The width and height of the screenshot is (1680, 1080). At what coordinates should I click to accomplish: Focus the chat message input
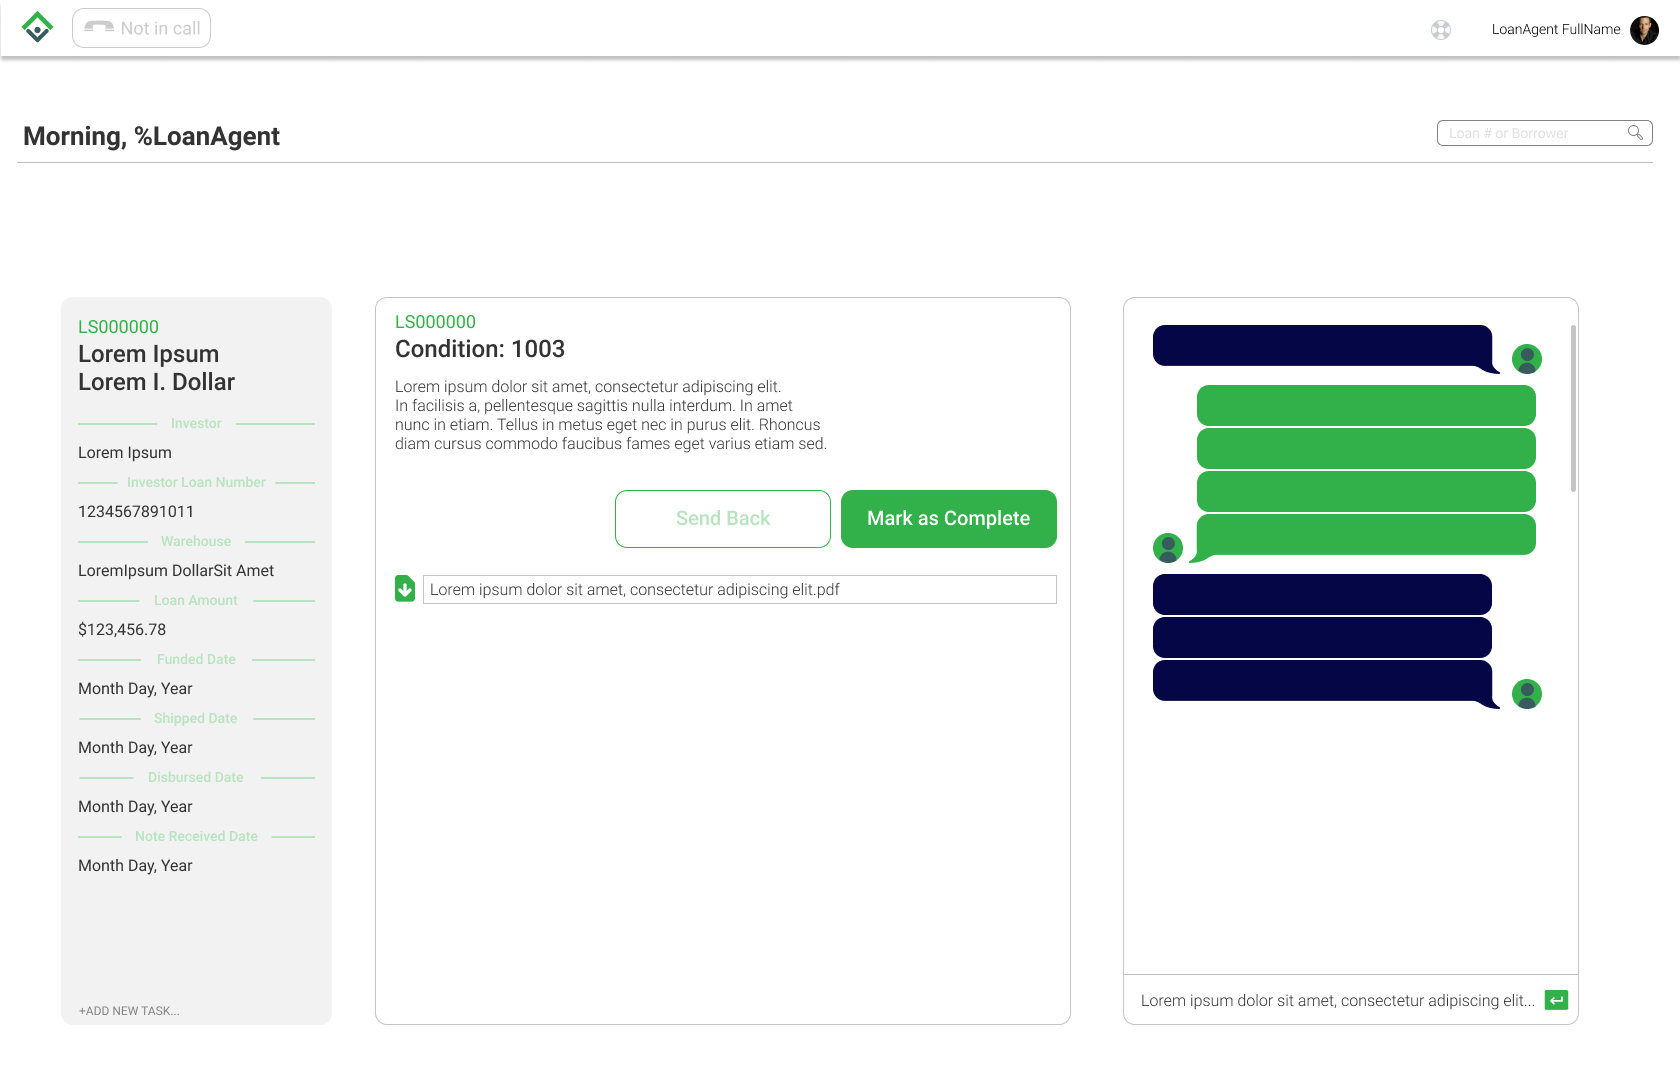point(1337,1000)
